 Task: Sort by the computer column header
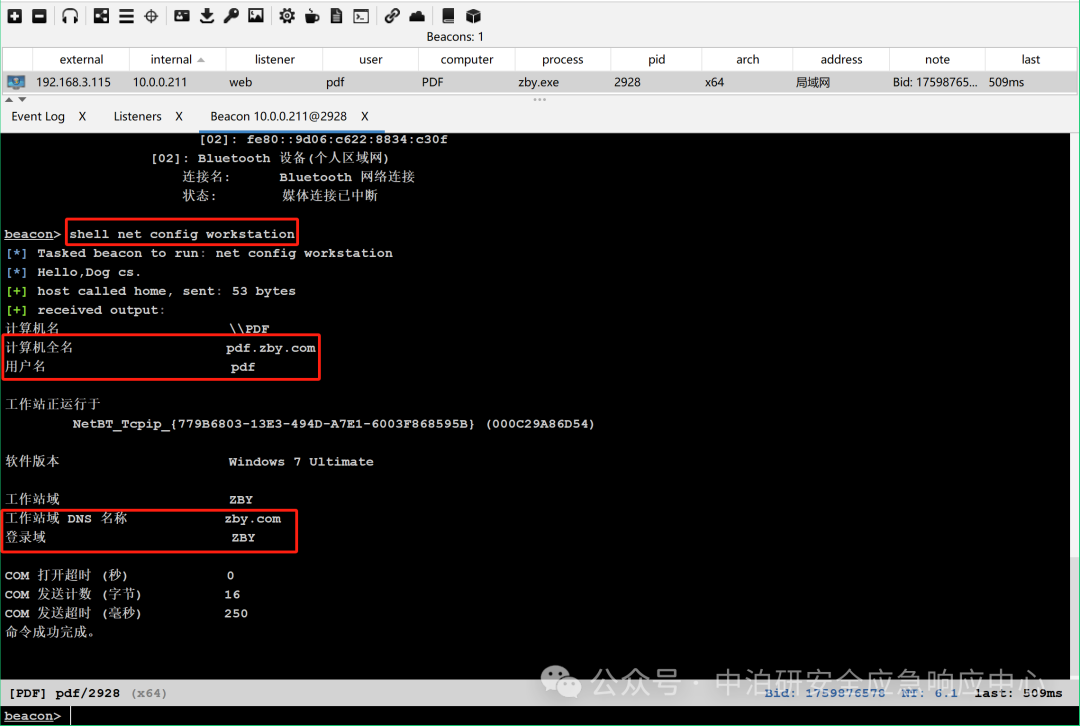click(466, 59)
